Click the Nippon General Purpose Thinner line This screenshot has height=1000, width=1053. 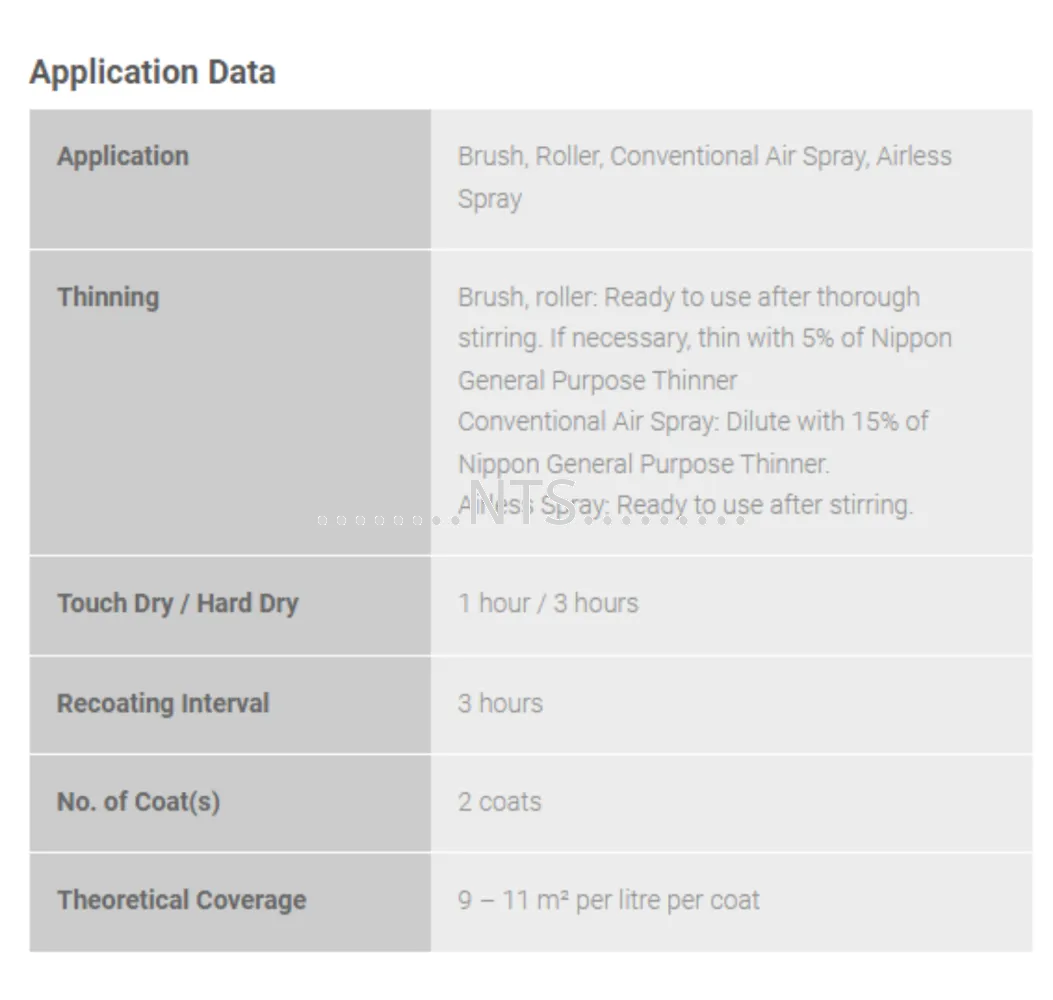tap(643, 464)
